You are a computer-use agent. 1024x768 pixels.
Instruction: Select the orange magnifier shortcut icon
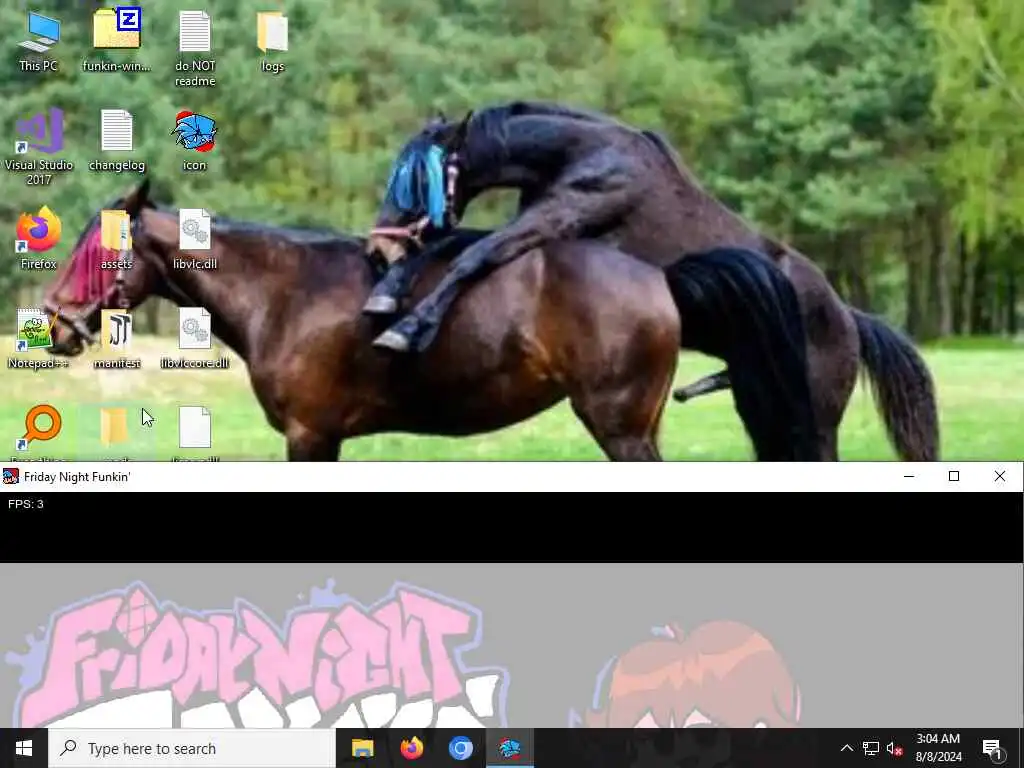pyautogui.click(x=40, y=430)
